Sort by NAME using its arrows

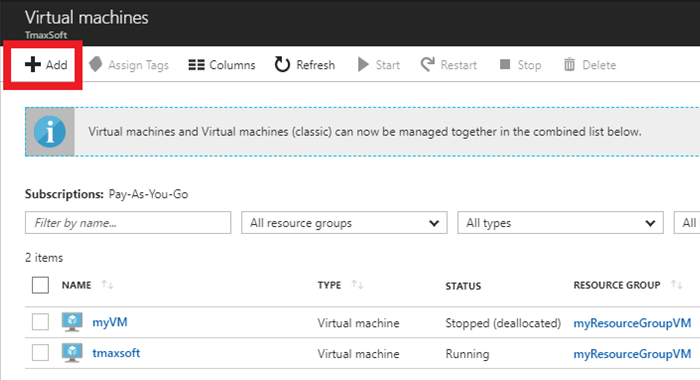pyautogui.click(x=107, y=284)
